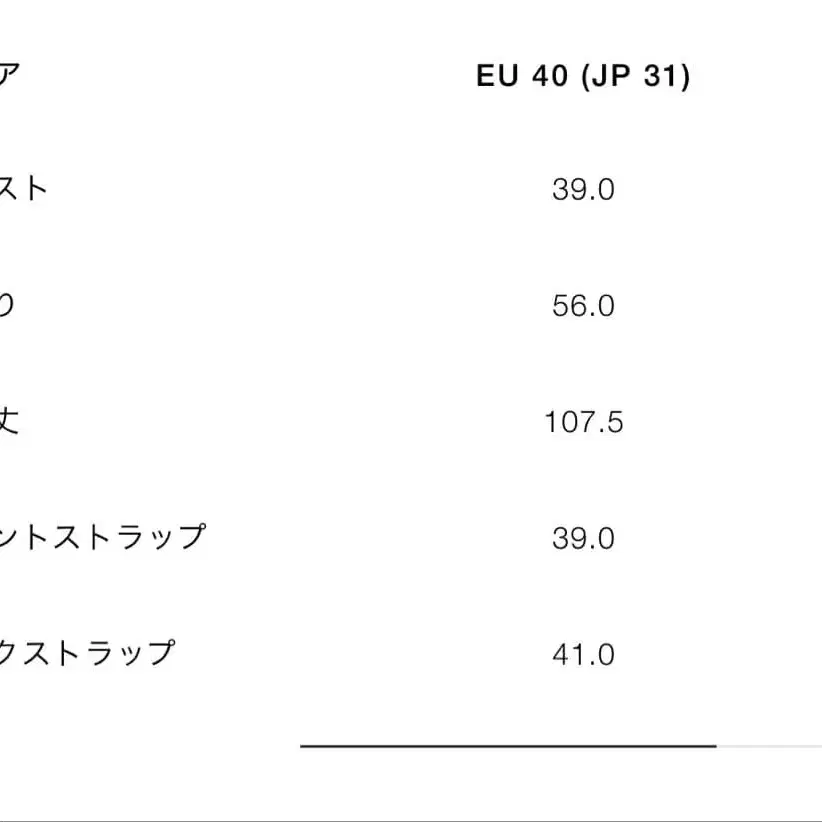
Task: Click the row label ending in スト
Action: [23, 188]
